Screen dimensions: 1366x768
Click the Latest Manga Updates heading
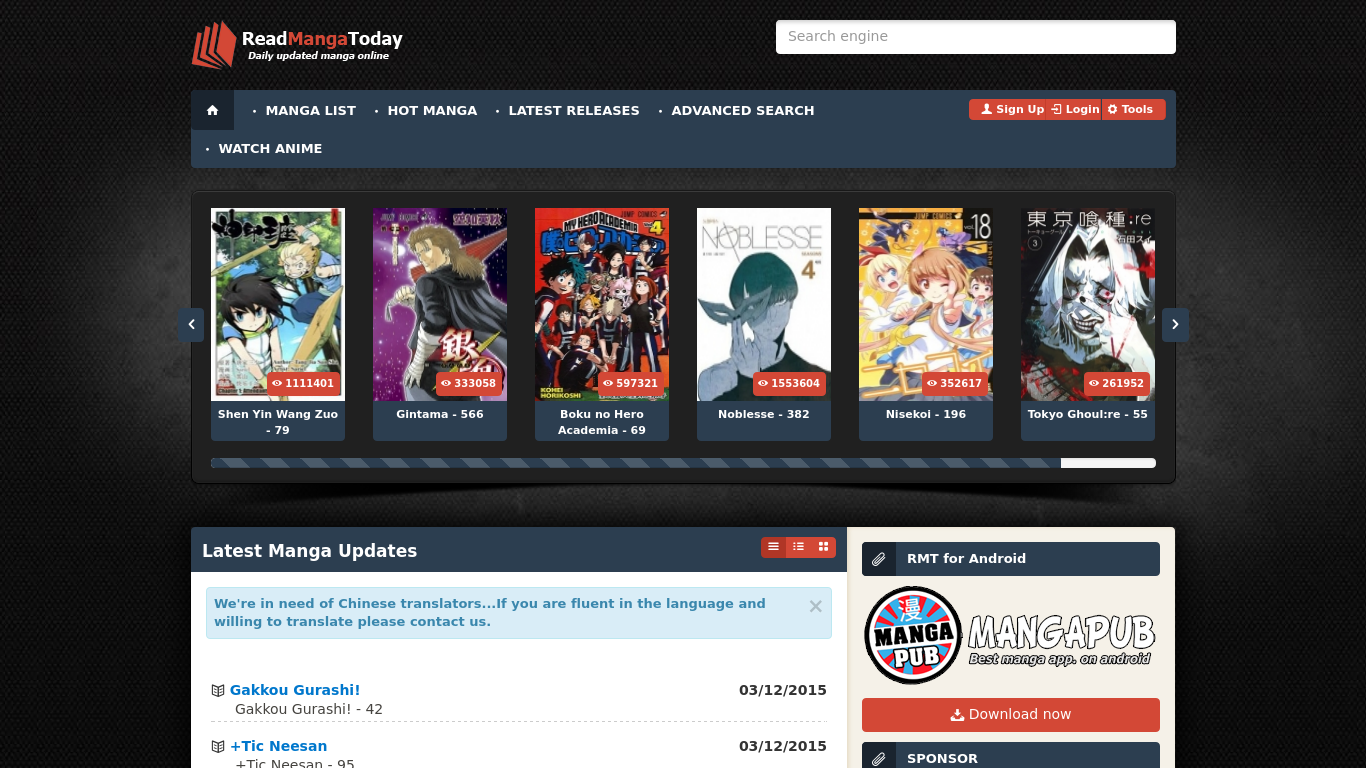pyautogui.click(x=310, y=551)
